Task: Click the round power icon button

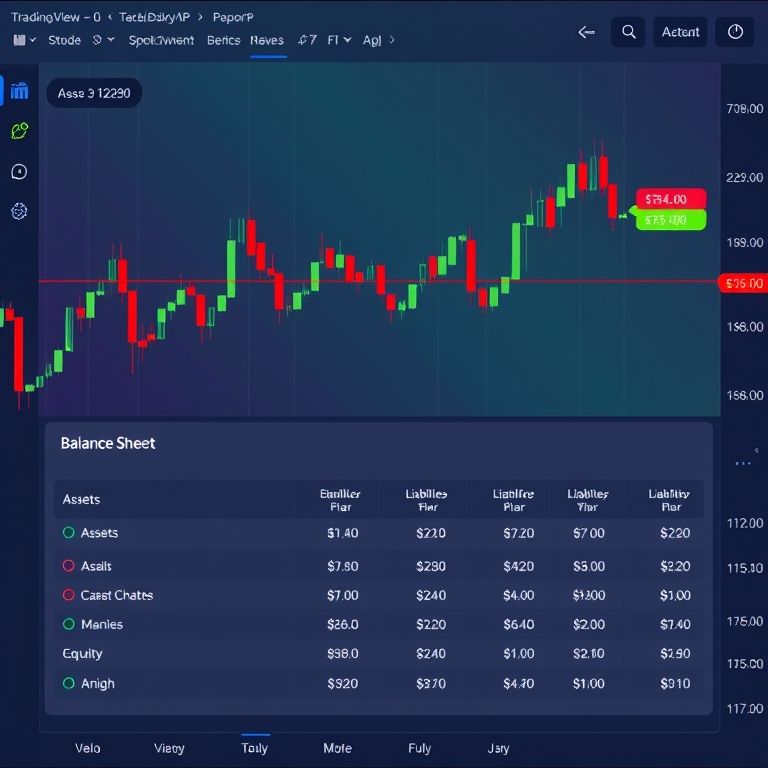Action: pyautogui.click(x=735, y=32)
